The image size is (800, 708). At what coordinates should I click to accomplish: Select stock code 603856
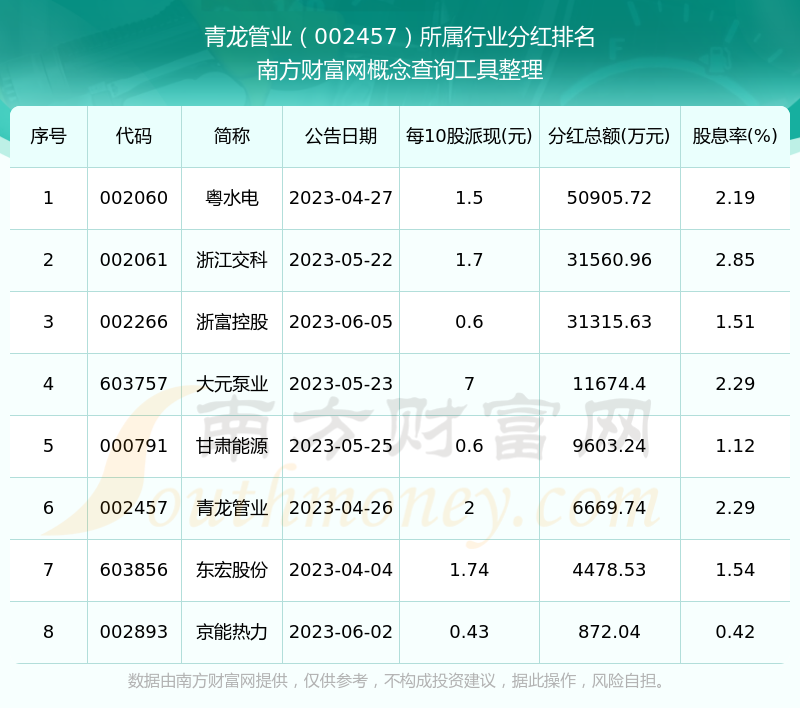click(134, 570)
